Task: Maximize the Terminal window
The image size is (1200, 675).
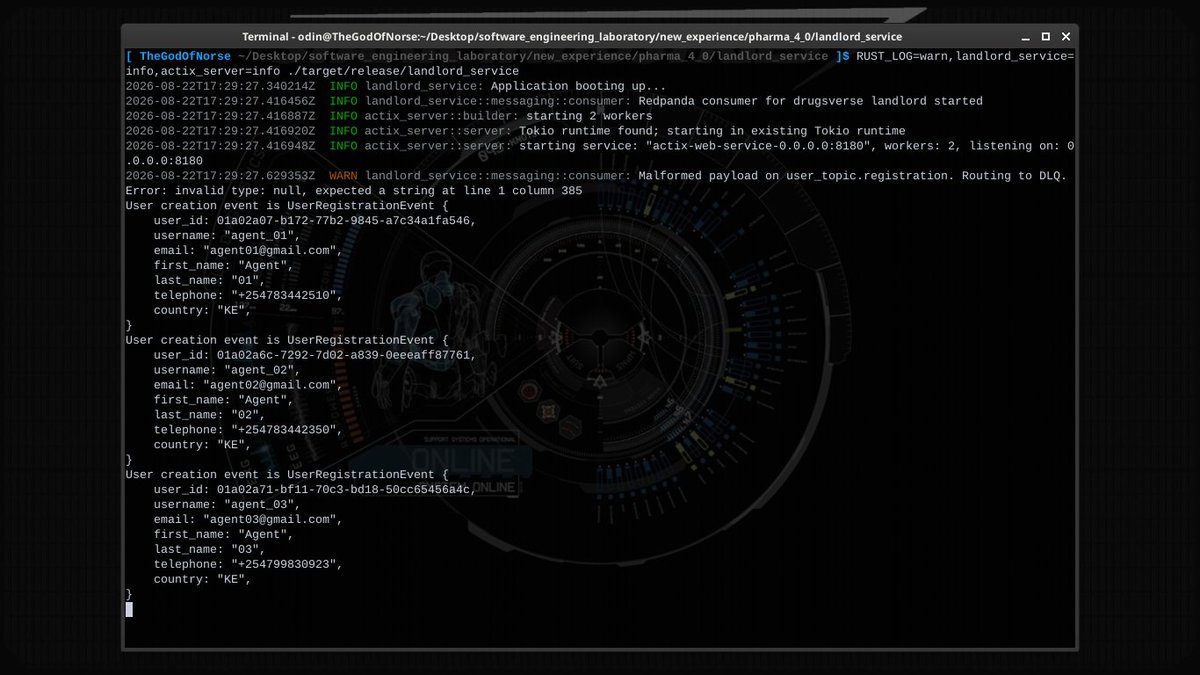Action: click(1045, 36)
